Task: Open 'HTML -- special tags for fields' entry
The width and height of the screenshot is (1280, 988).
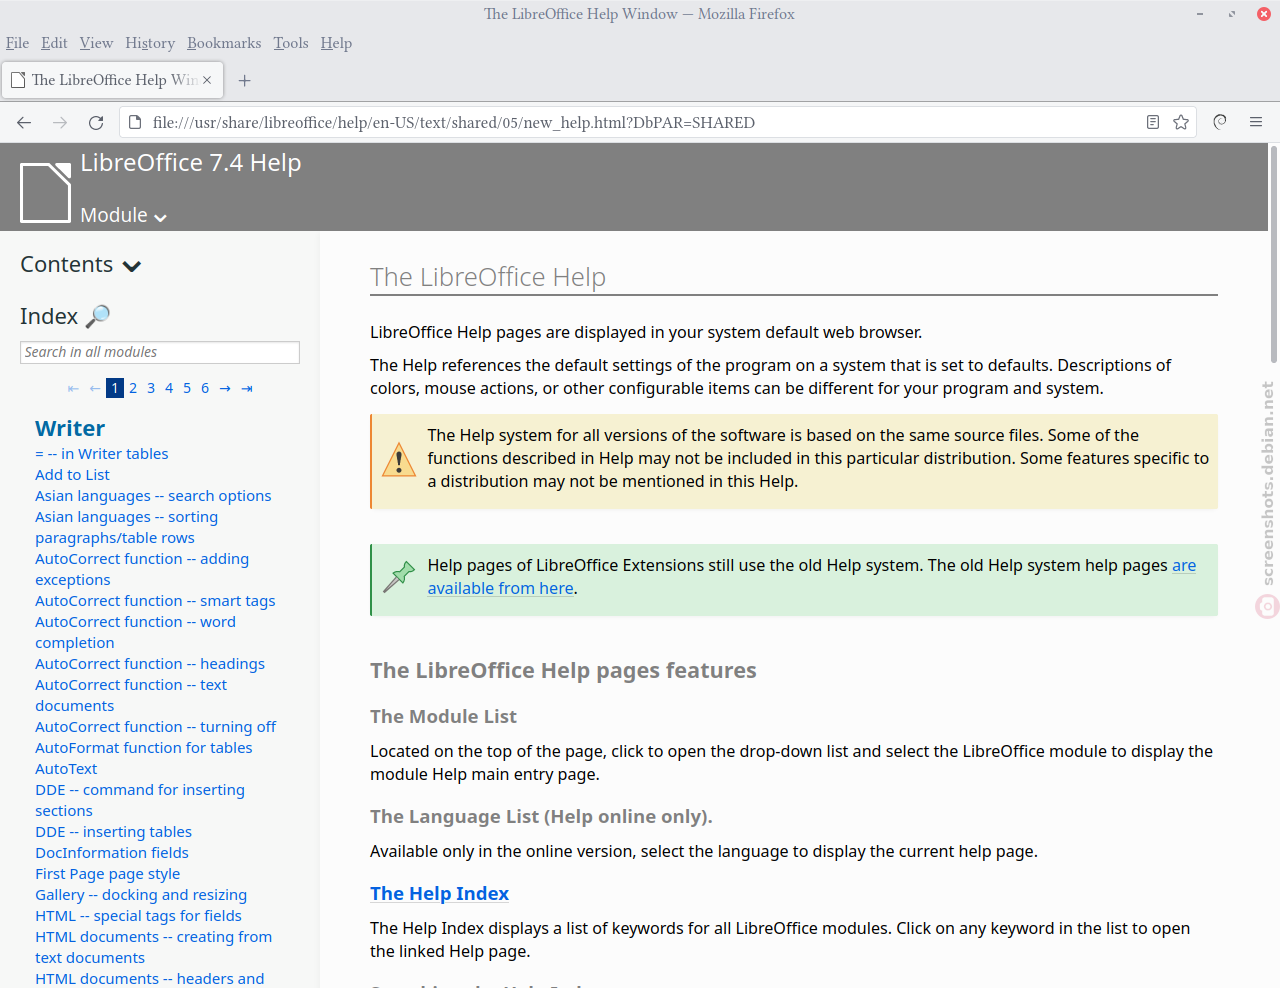Action: 138,916
